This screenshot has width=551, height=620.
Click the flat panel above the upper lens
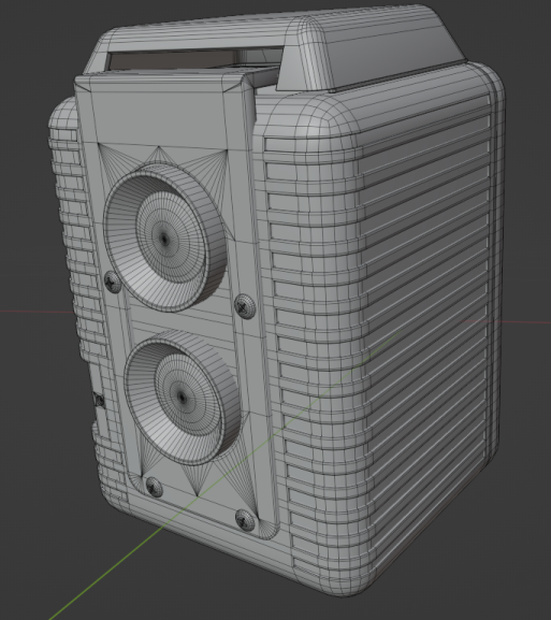click(x=160, y=117)
